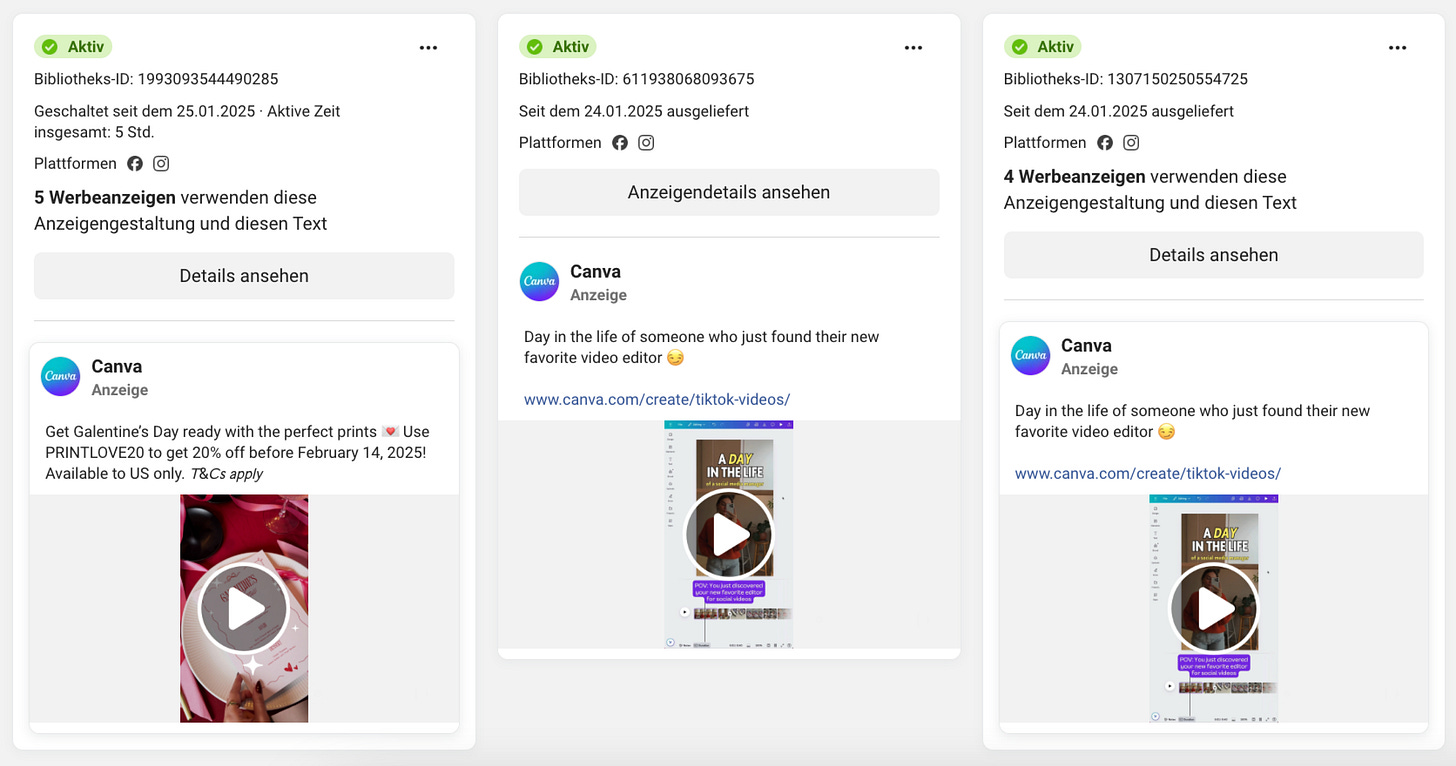Click Anzeige label in ad 611938068093675
This screenshot has width=1456, height=766.
(x=599, y=295)
